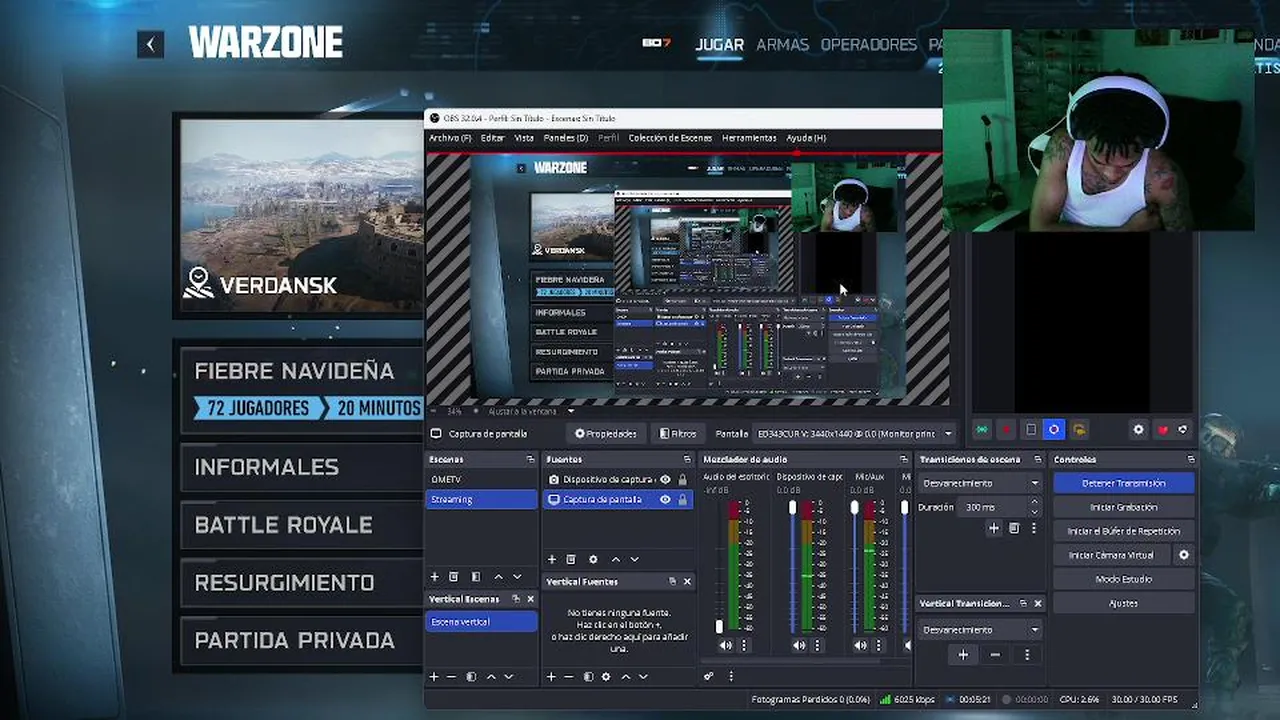Select the OMETV scene
Viewport: 1280px width, 720px height.
(481, 480)
